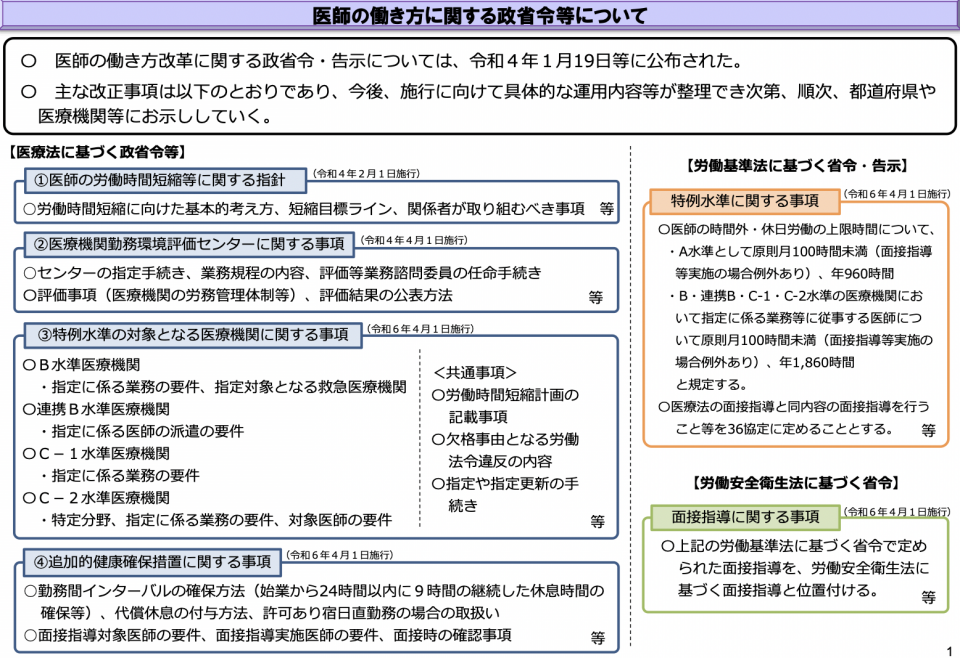The height and width of the screenshot is (658, 960).
Task: Click the Ｃ－２水準医療機関 bullet item
Action: click(x=96, y=498)
